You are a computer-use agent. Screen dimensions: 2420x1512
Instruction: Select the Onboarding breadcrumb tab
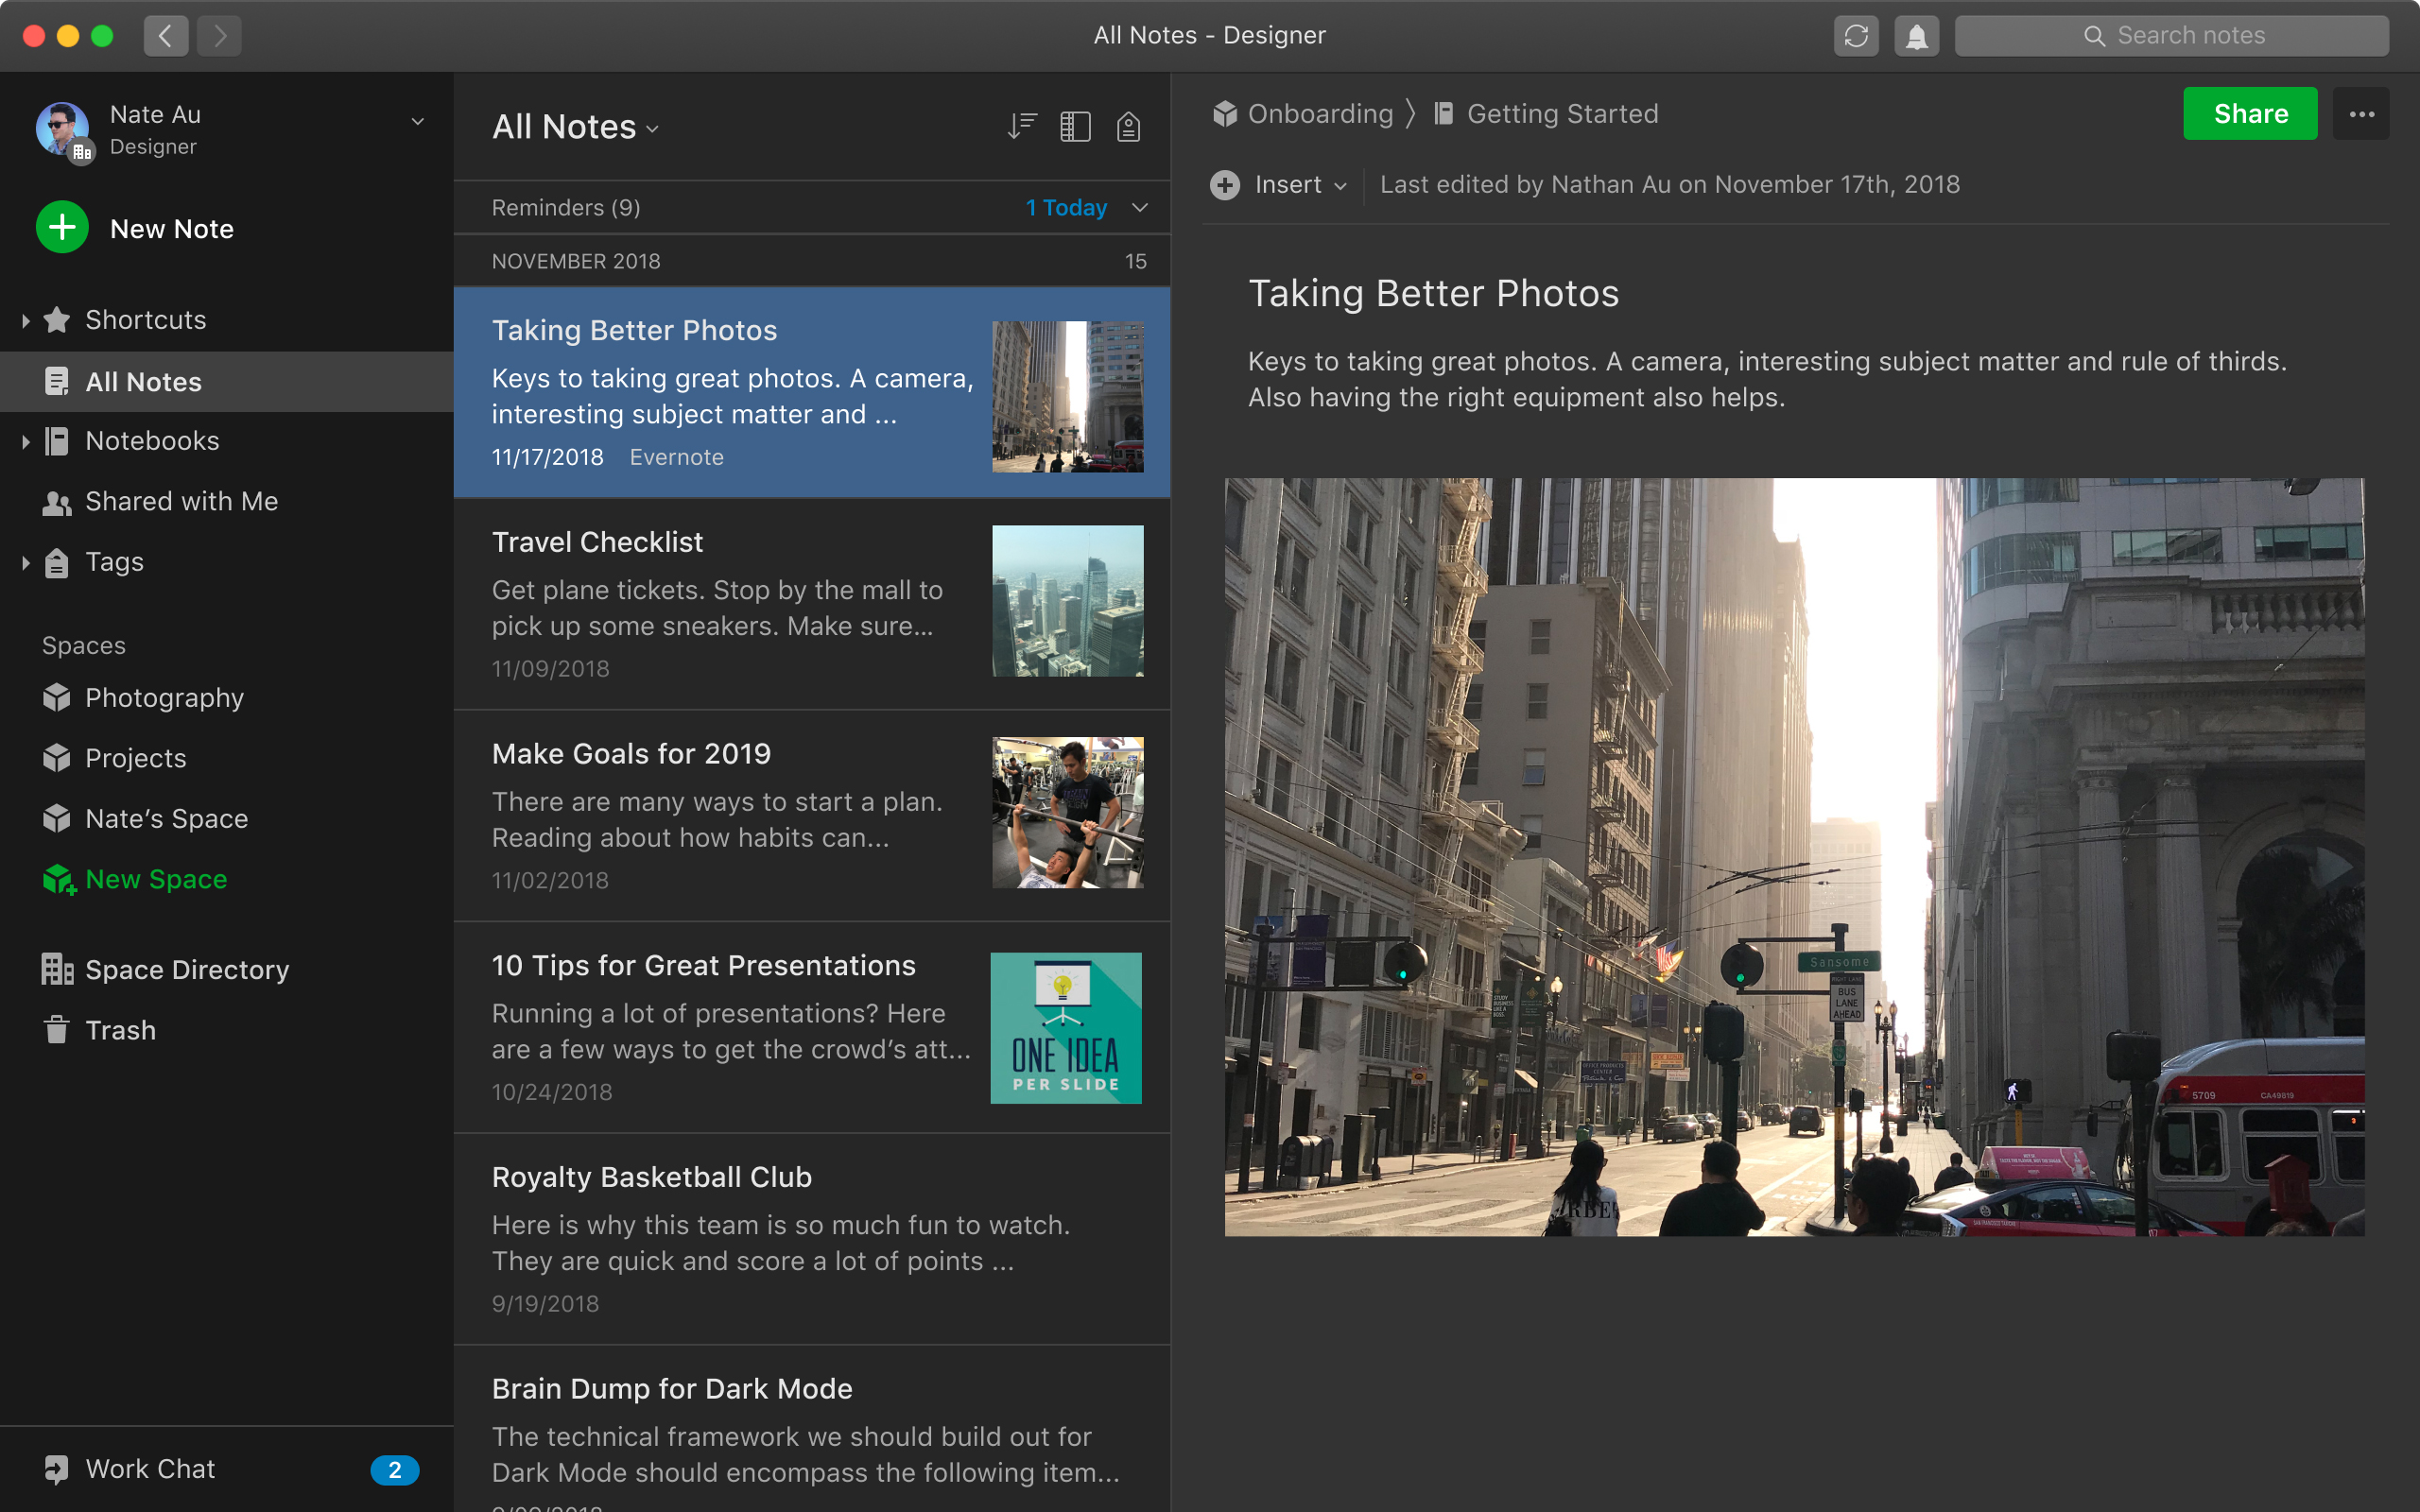[1319, 113]
